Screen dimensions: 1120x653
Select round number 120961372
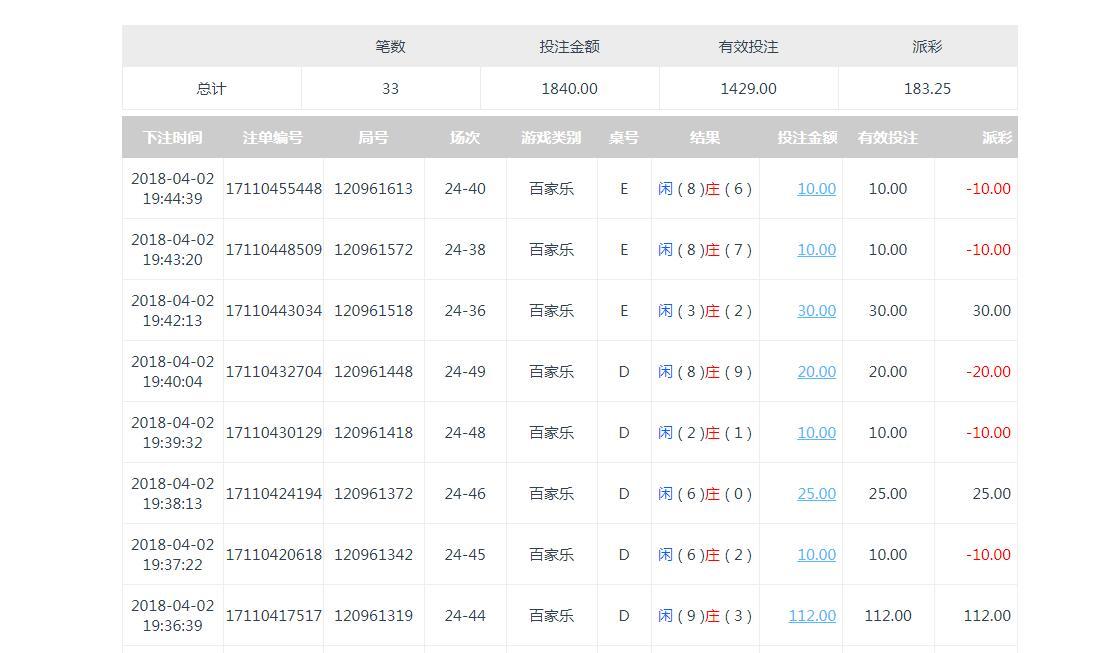(374, 494)
